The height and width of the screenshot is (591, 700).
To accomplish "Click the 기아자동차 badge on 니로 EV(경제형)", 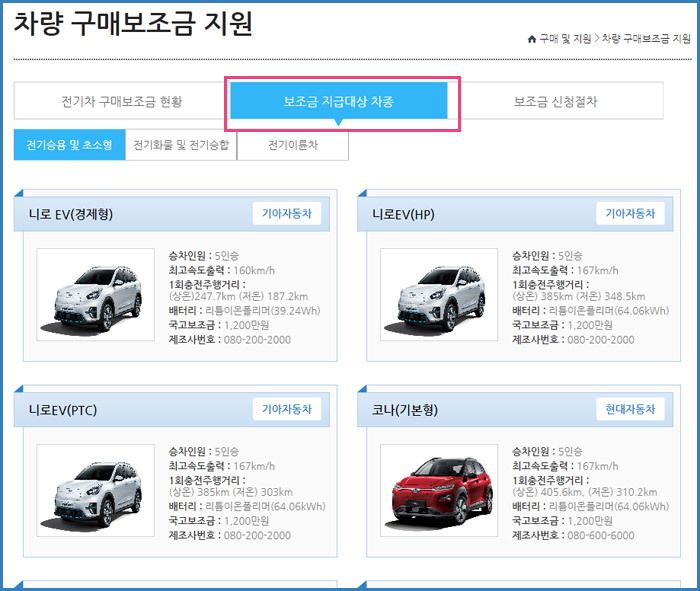I will (287, 213).
